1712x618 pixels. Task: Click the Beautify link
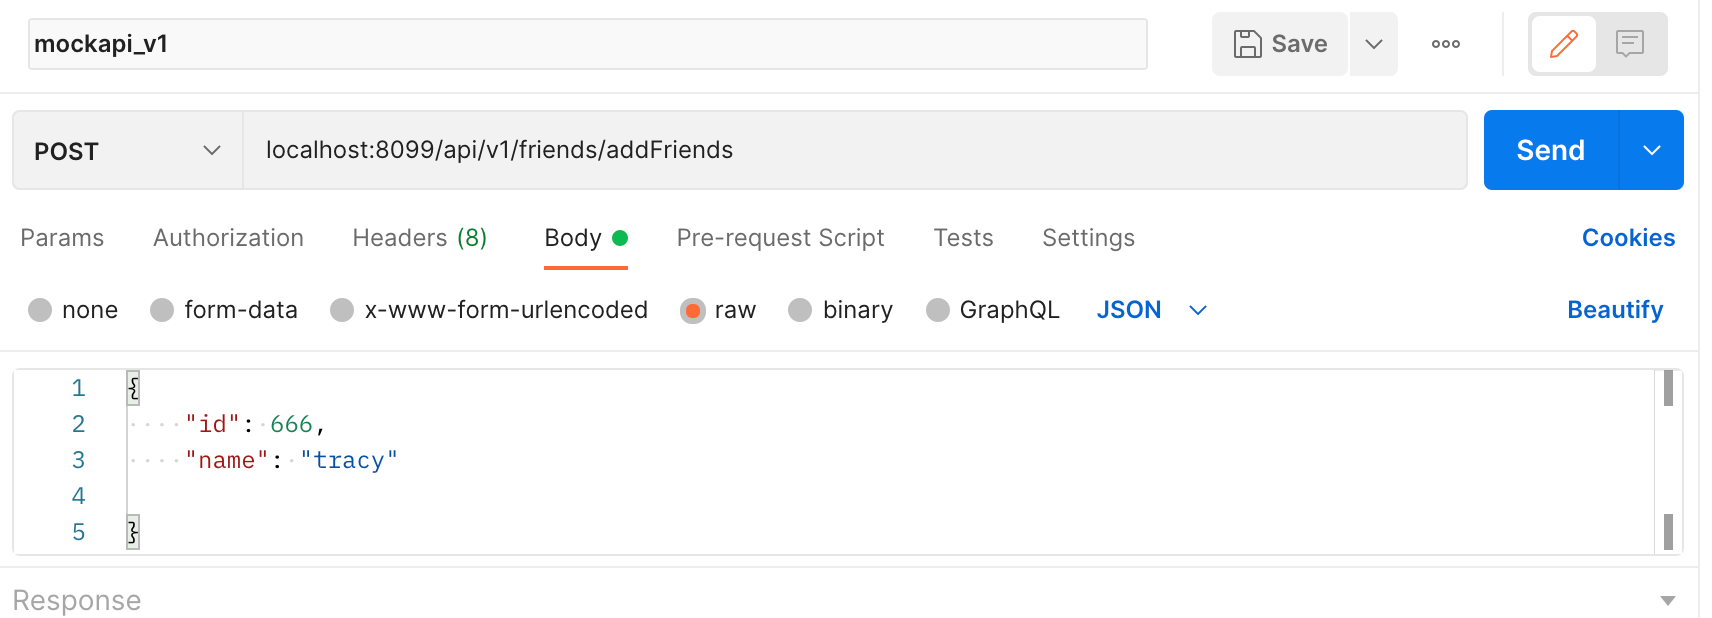coord(1615,310)
